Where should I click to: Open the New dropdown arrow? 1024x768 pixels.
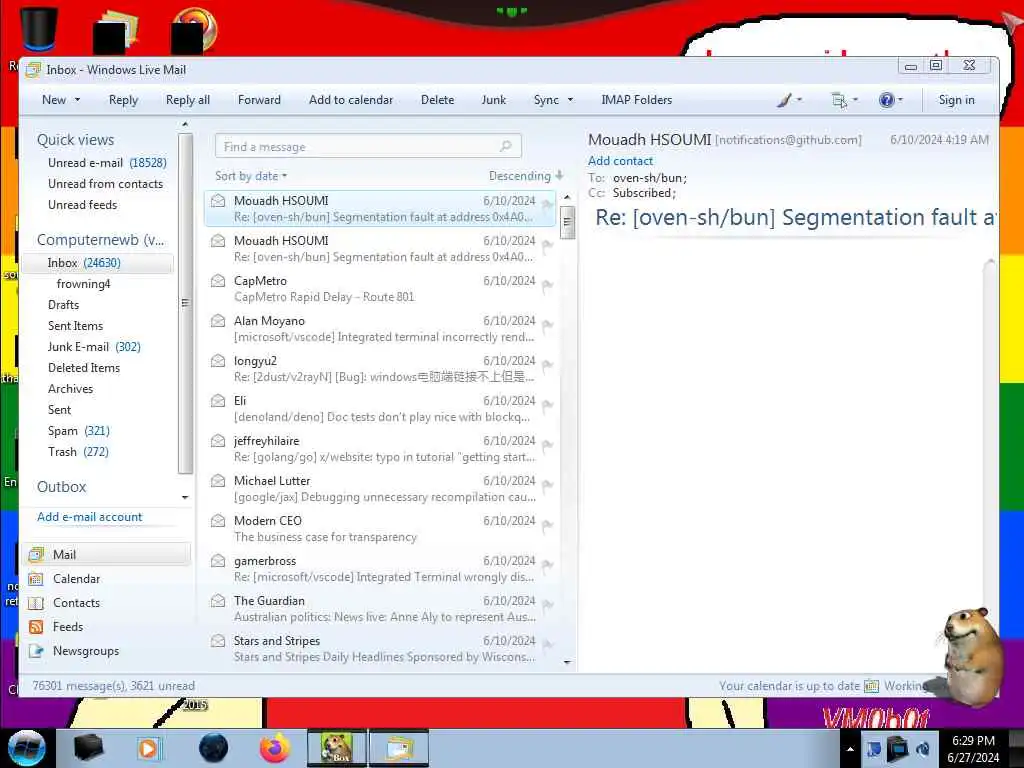coord(78,100)
